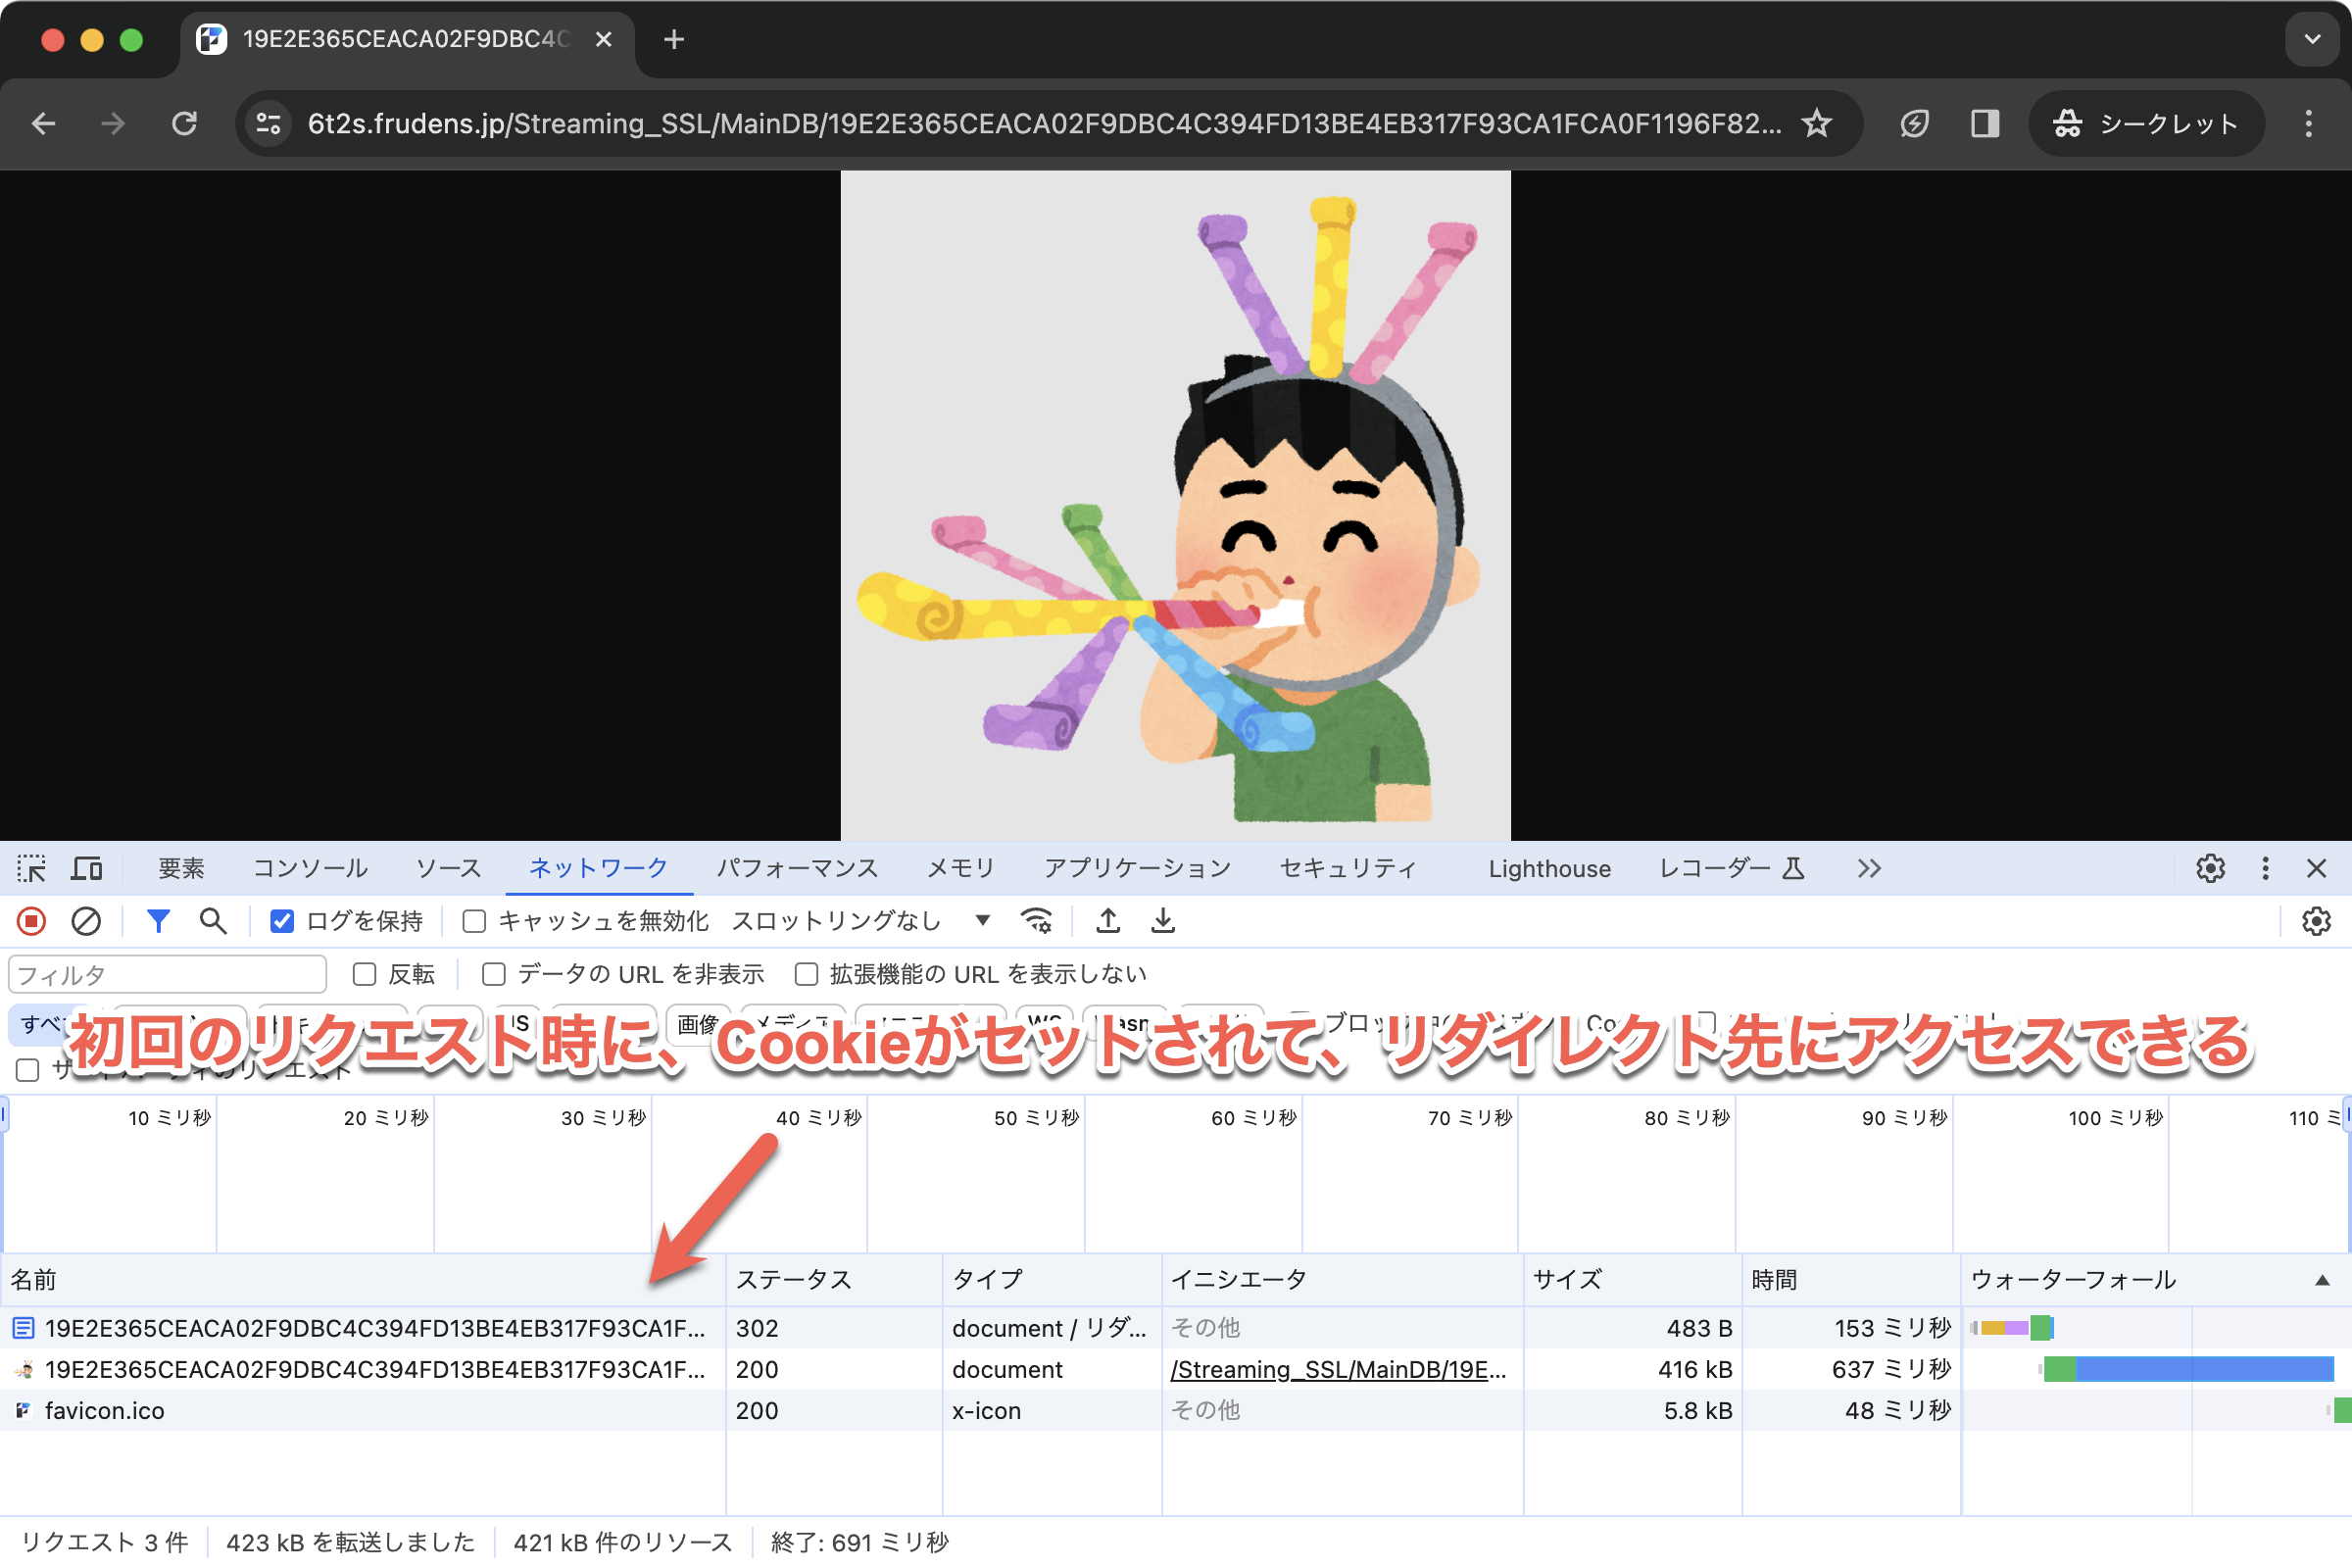The width and height of the screenshot is (2352, 1568).
Task: Click the browser address bar URL
Action: click(x=1043, y=123)
